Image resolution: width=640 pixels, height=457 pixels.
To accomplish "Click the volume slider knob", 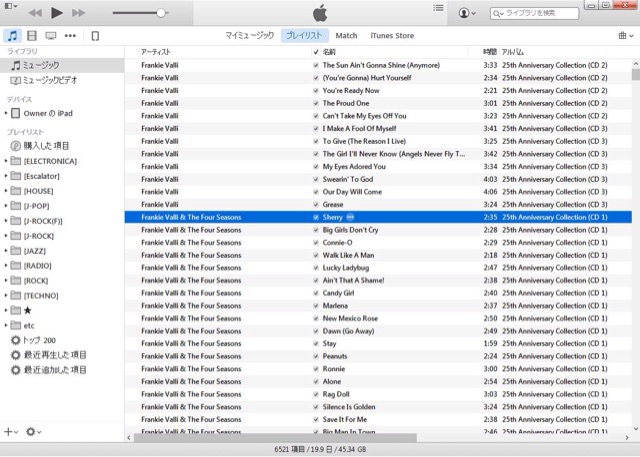I will 161,13.
